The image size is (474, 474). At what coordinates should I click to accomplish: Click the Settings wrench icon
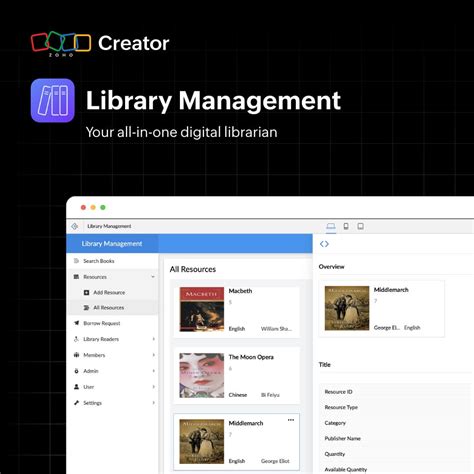[x=76, y=403]
